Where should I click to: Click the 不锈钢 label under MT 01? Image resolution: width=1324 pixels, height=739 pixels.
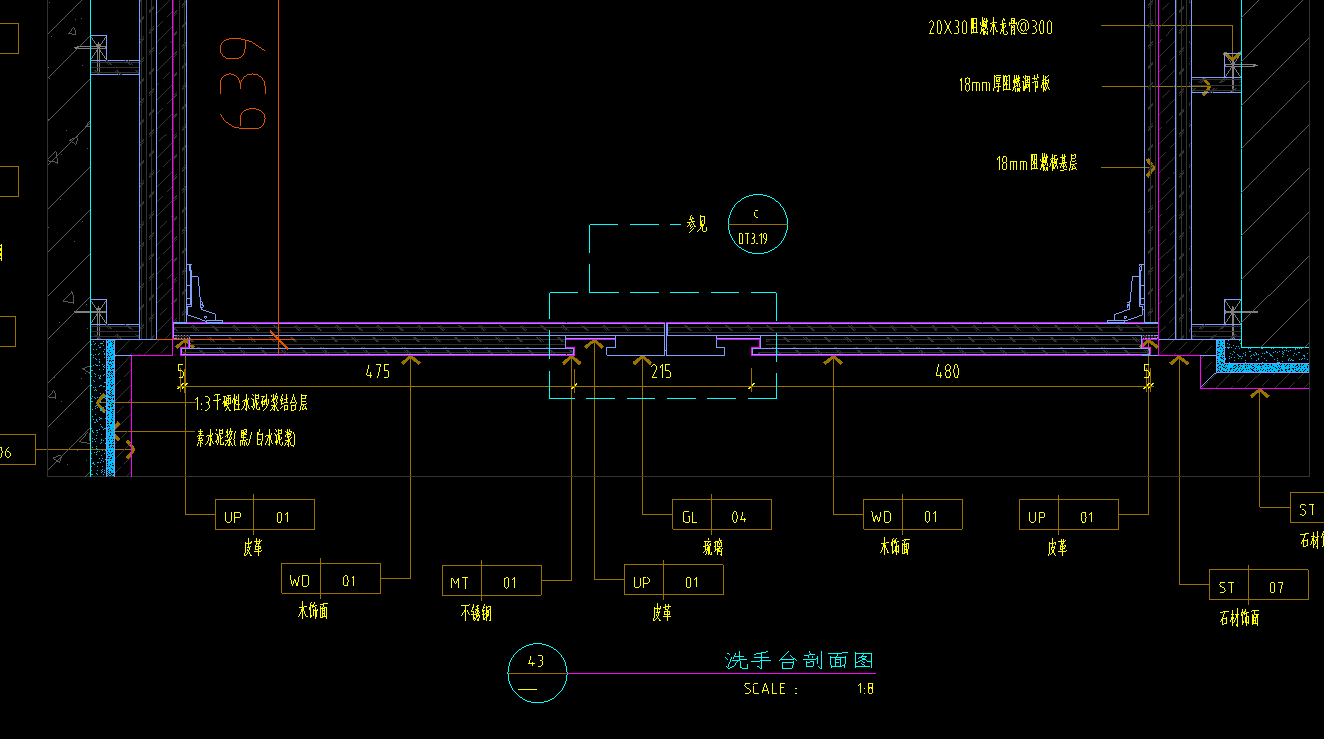pos(477,612)
